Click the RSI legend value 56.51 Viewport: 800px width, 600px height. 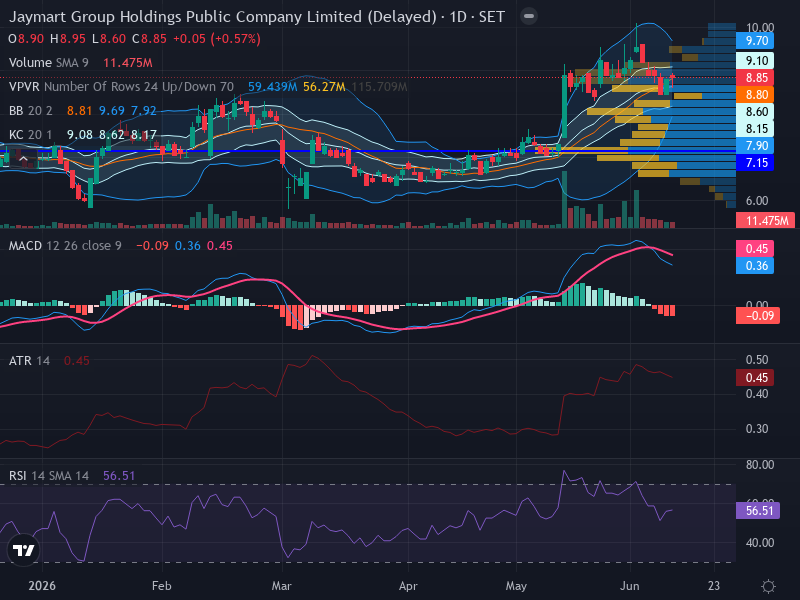119,476
